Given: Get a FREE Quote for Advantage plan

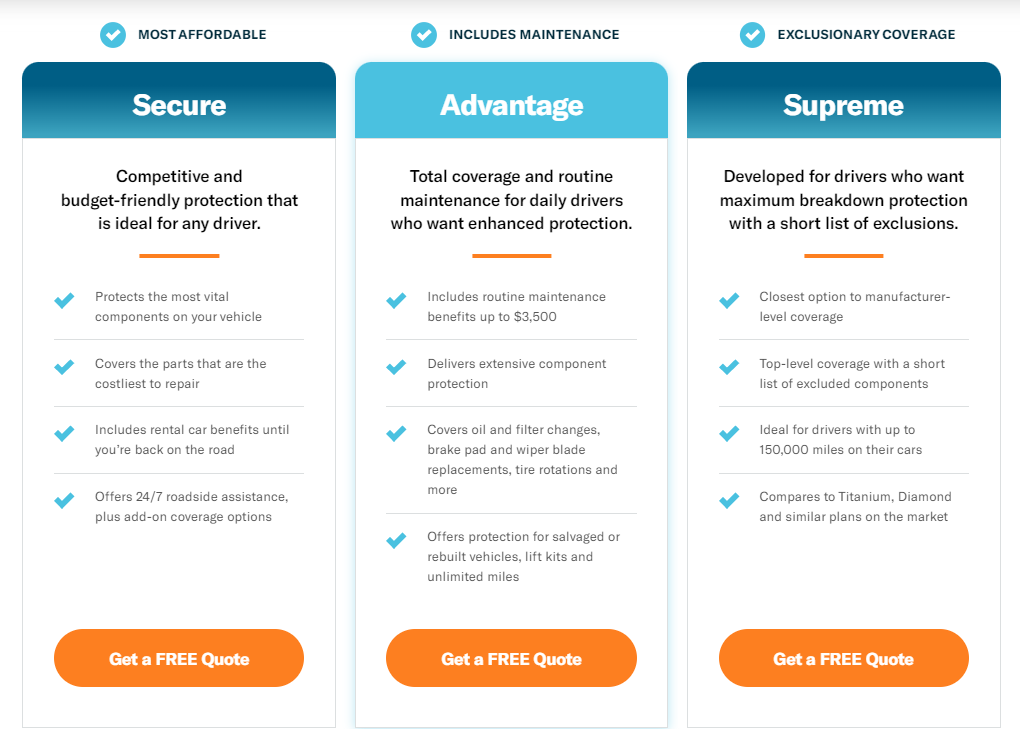Looking at the screenshot, I should (x=511, y=658).
